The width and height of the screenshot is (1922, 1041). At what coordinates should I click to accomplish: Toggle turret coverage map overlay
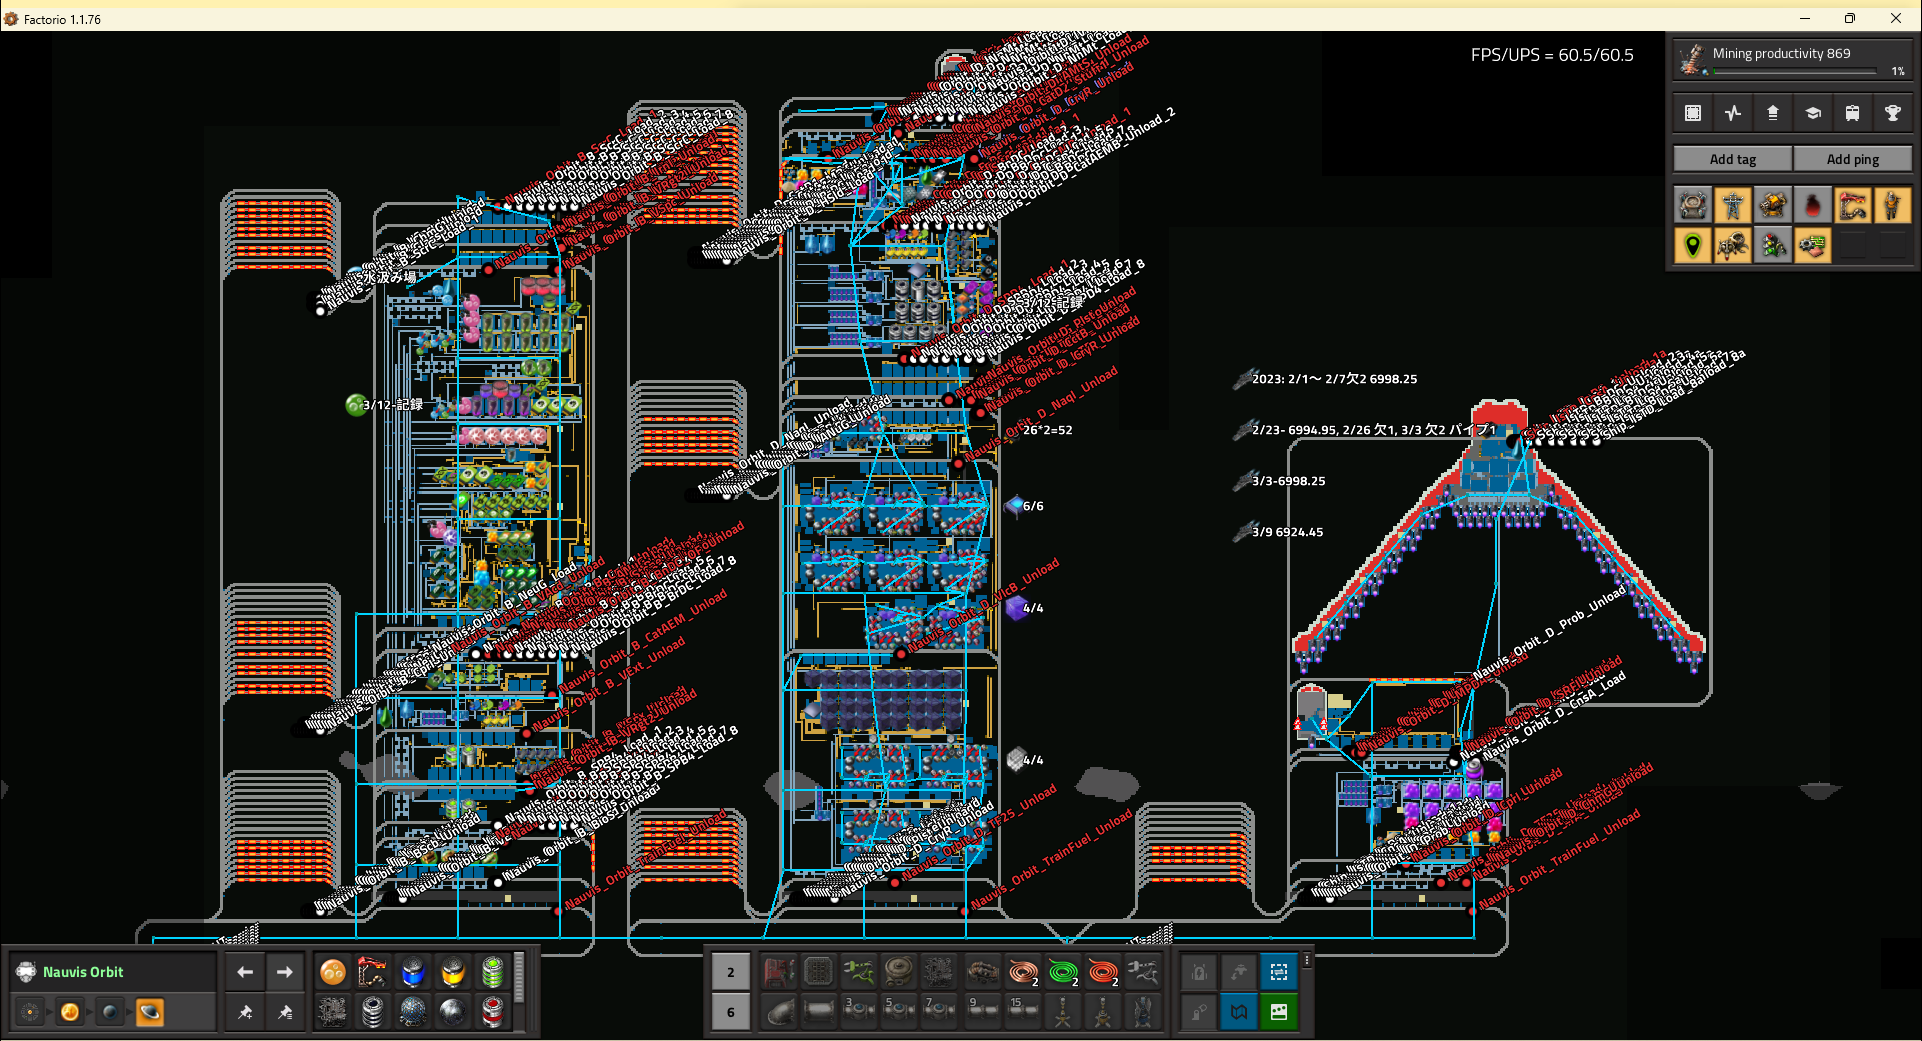[x=1772, y=205]
